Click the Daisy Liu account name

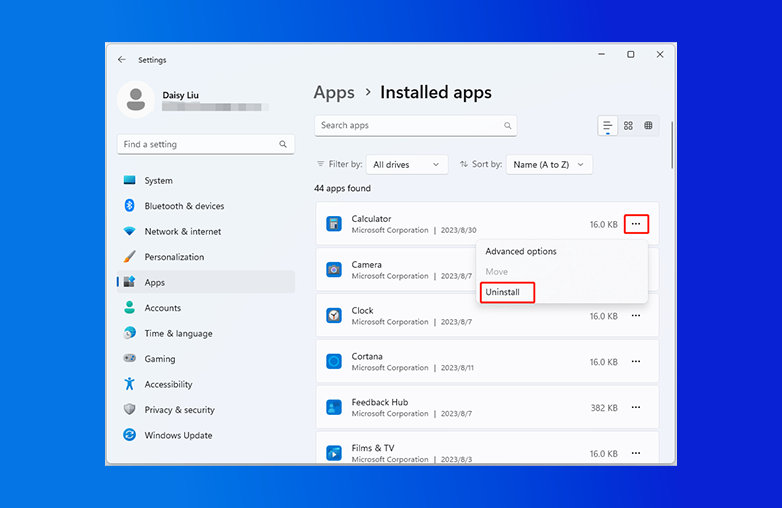tap(181, 95)
